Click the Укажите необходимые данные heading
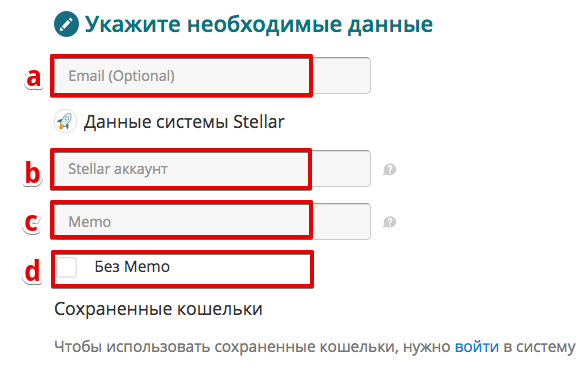The width and height of the screenshot is (584, 367). click(259, 25)
